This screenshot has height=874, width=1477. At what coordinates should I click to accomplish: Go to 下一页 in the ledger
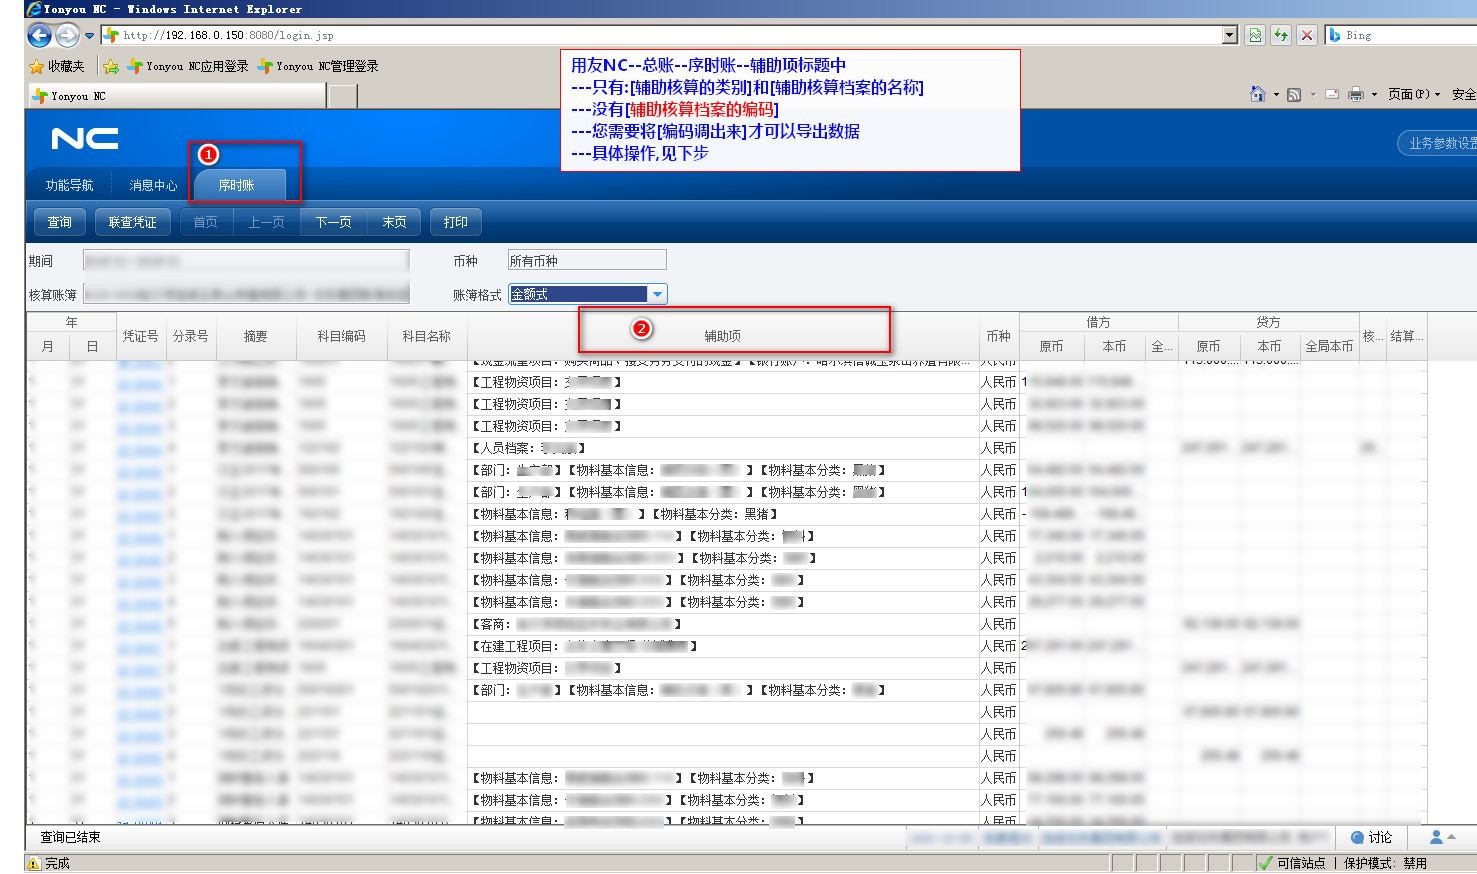[x=333, y=222]
